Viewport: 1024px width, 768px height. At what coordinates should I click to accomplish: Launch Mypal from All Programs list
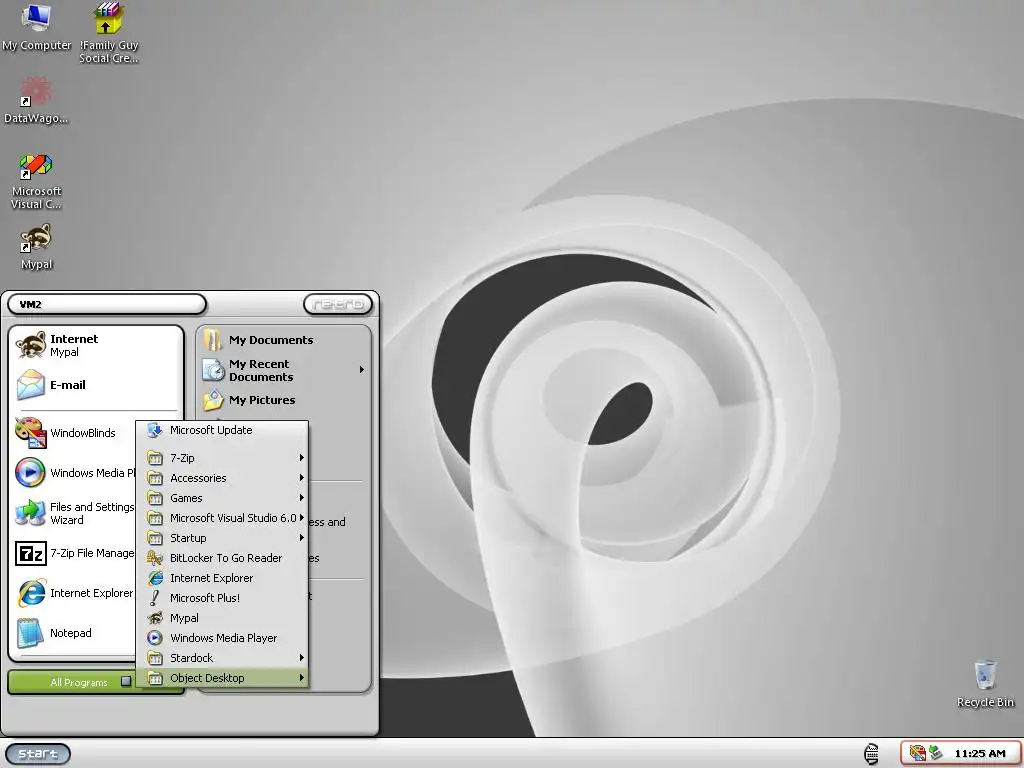222,618
